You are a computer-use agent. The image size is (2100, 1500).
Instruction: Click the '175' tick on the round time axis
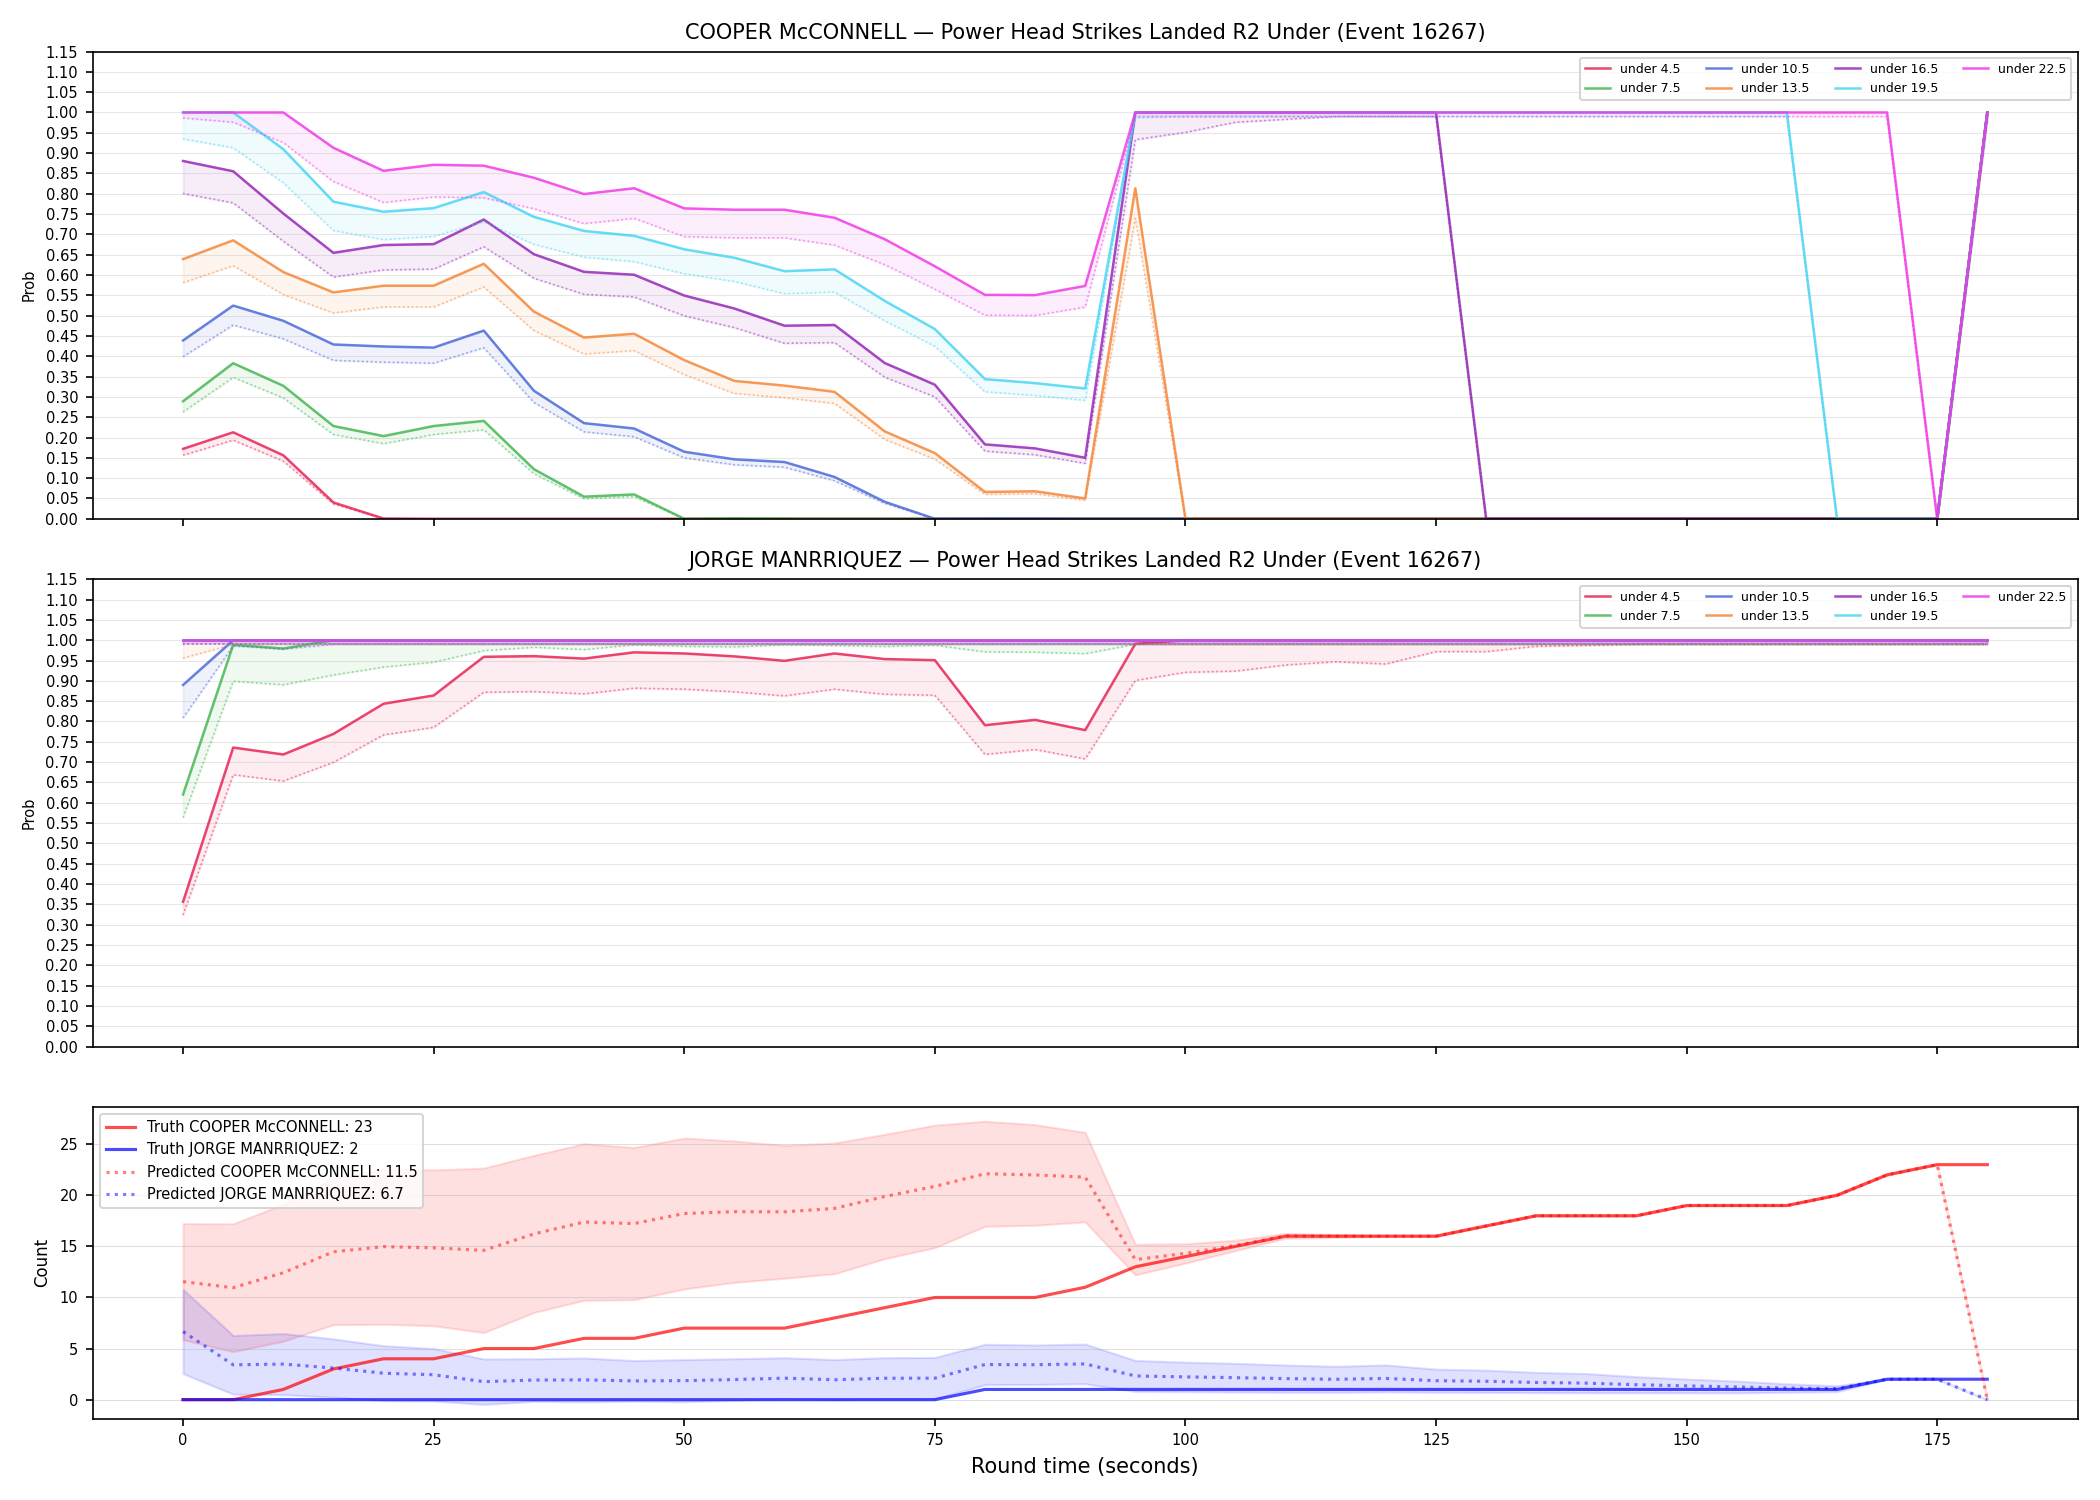1937,1440
